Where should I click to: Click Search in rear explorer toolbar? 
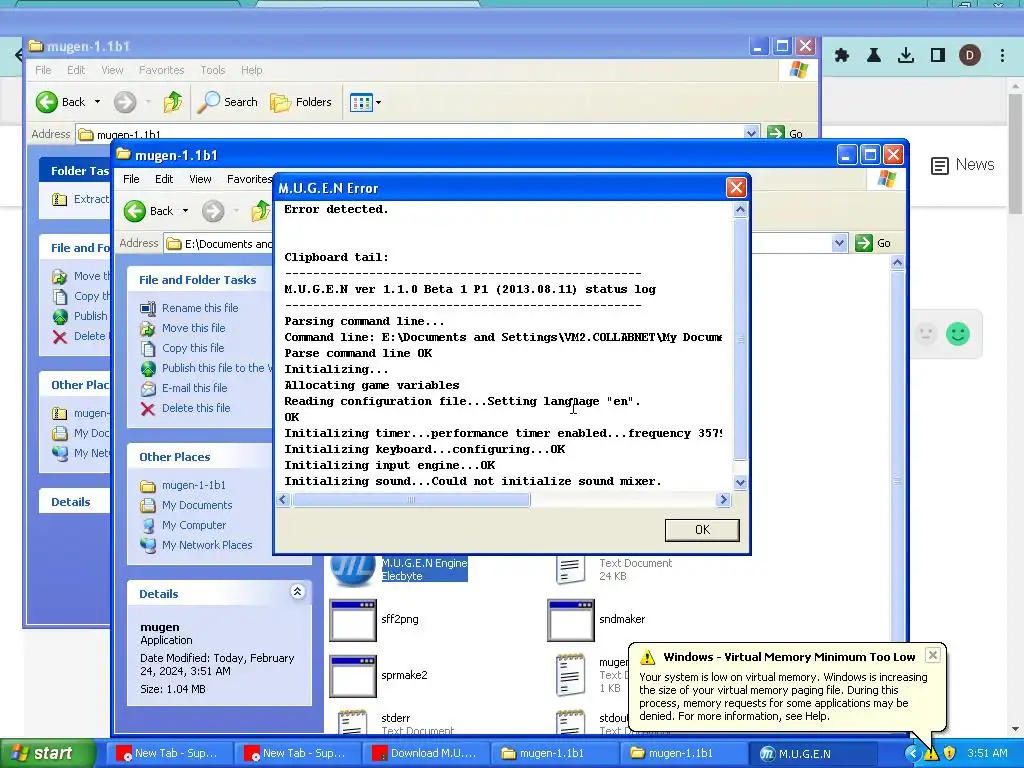[x=227, y=102]
